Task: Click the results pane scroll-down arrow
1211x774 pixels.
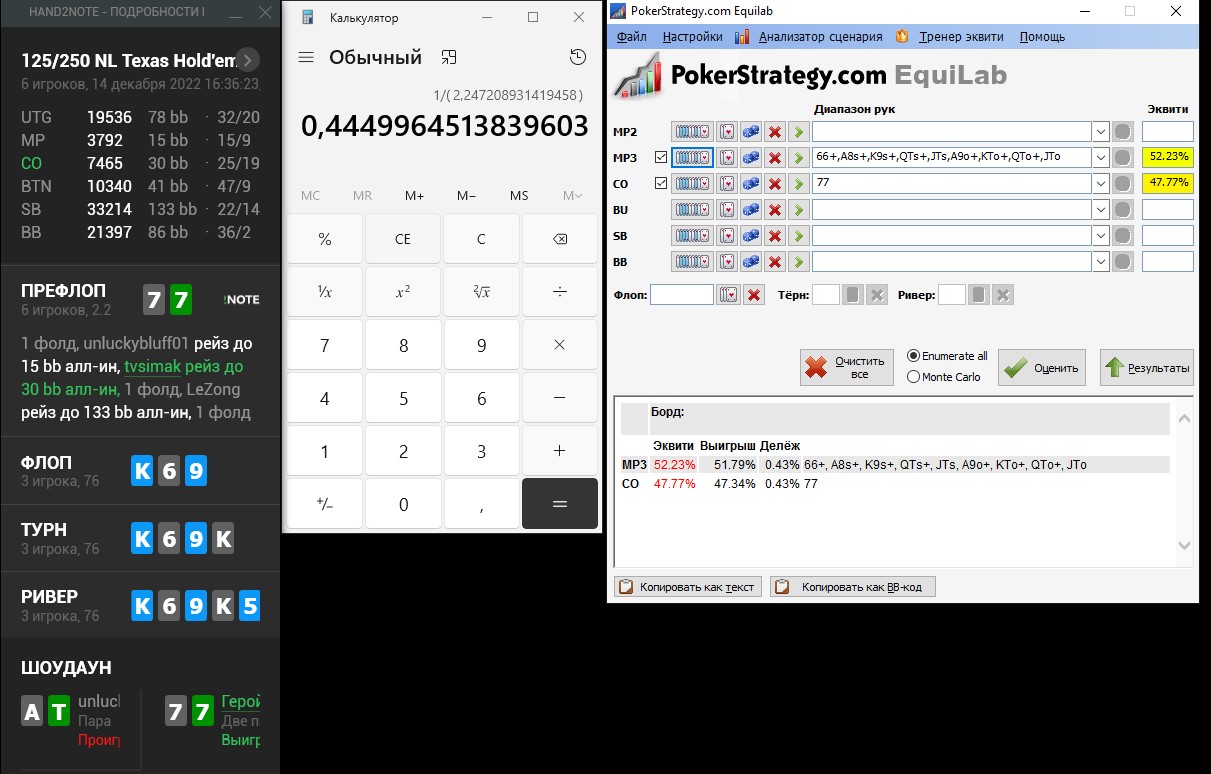Action: click(x=1185, y=545)
